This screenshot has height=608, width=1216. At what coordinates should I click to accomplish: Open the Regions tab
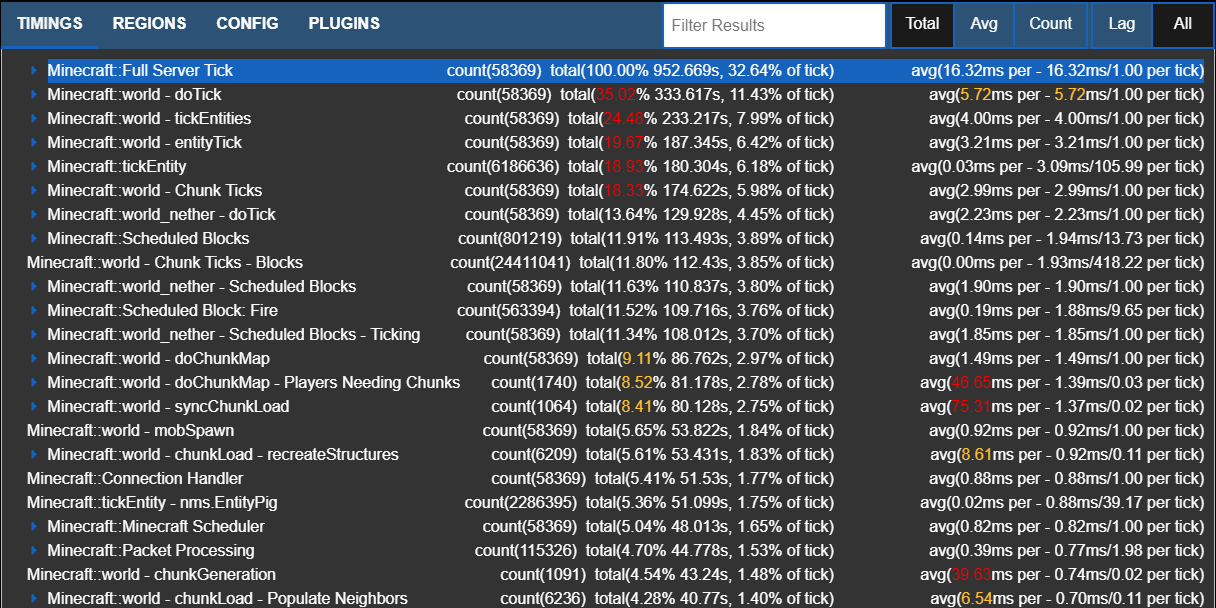(x=149, y=24)
